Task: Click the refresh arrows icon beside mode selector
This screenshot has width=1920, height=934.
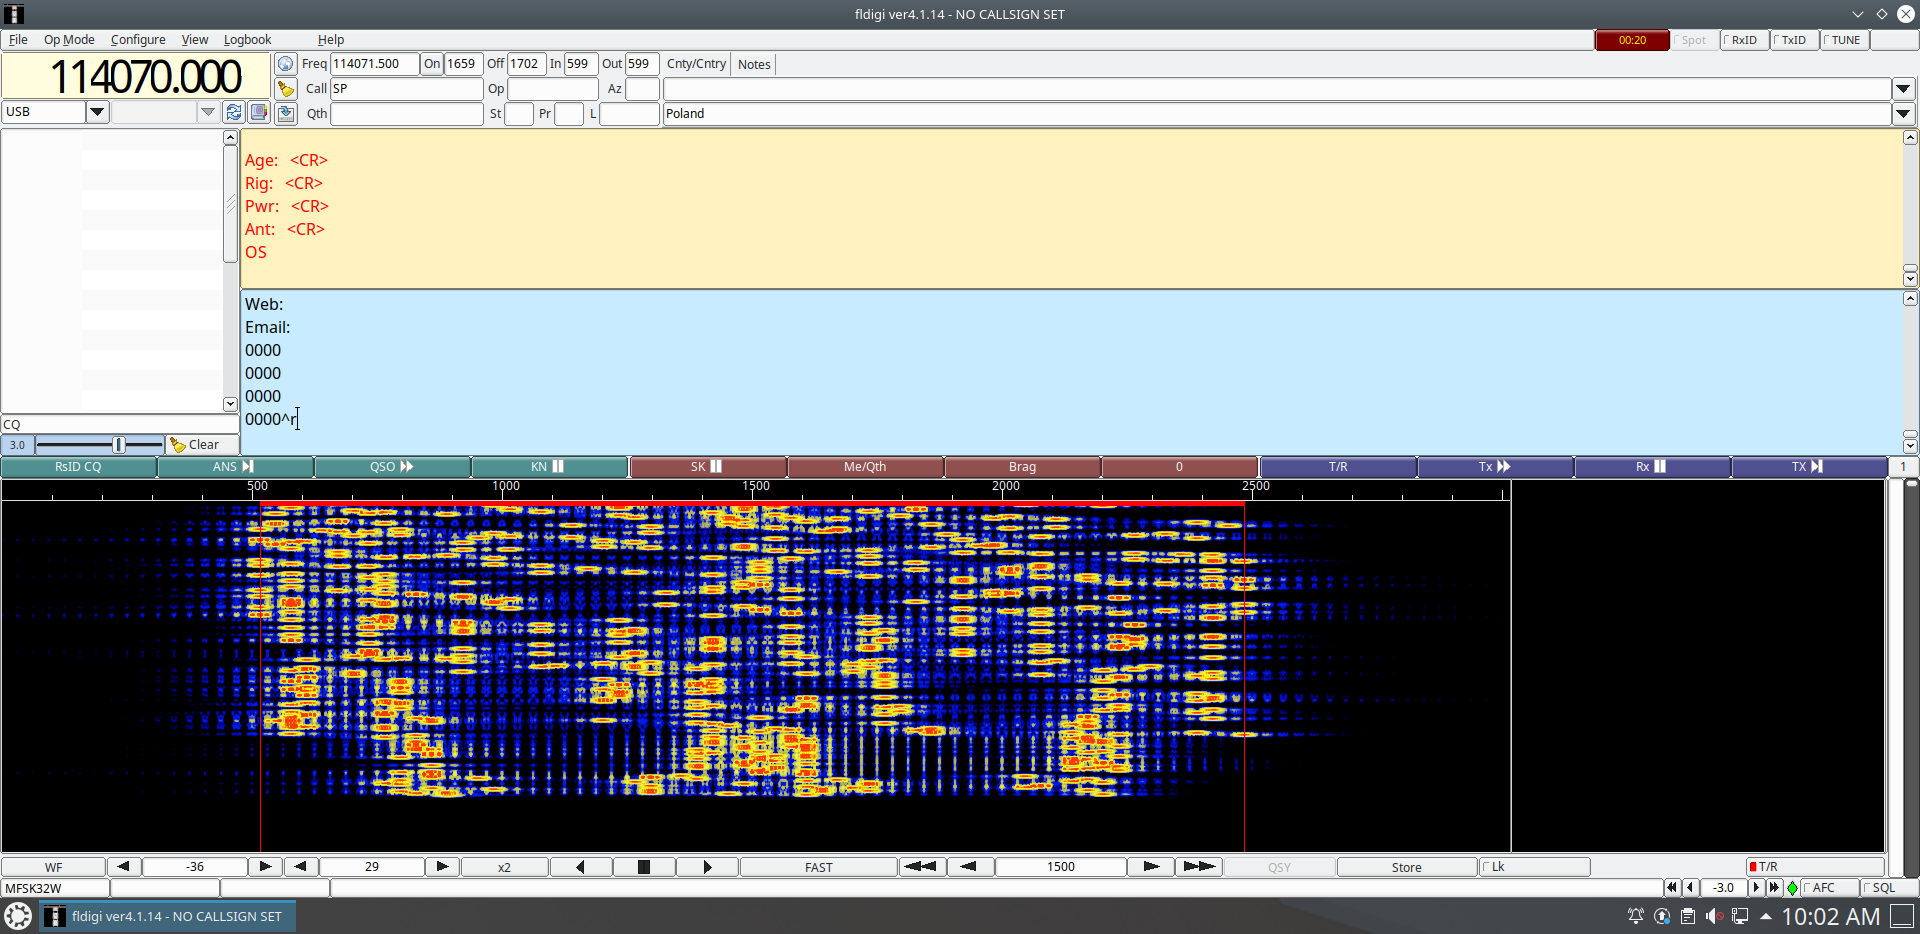Action: (x=234, y=112)
